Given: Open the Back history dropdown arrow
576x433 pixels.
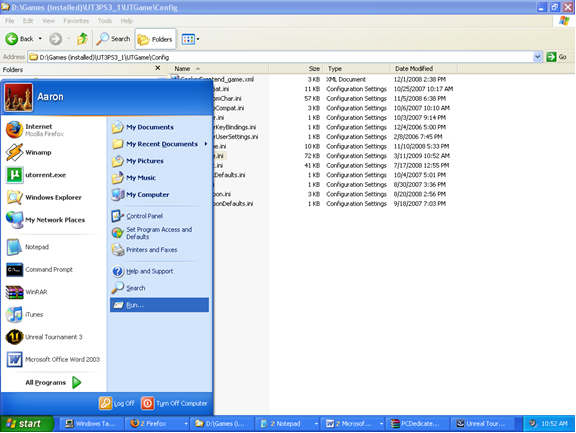Looking at the screenshot, I should point(40,39).
